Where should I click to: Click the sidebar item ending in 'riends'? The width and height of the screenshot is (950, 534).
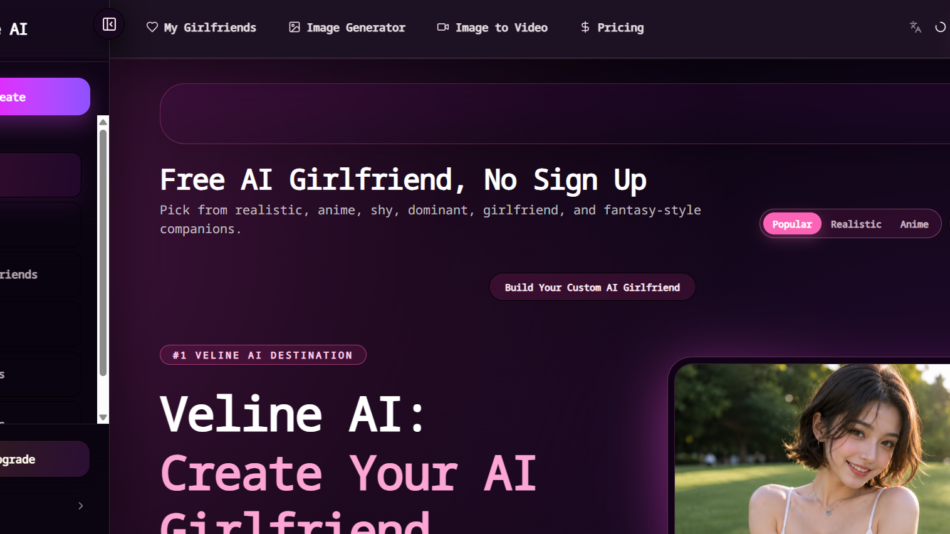(39, 275)
